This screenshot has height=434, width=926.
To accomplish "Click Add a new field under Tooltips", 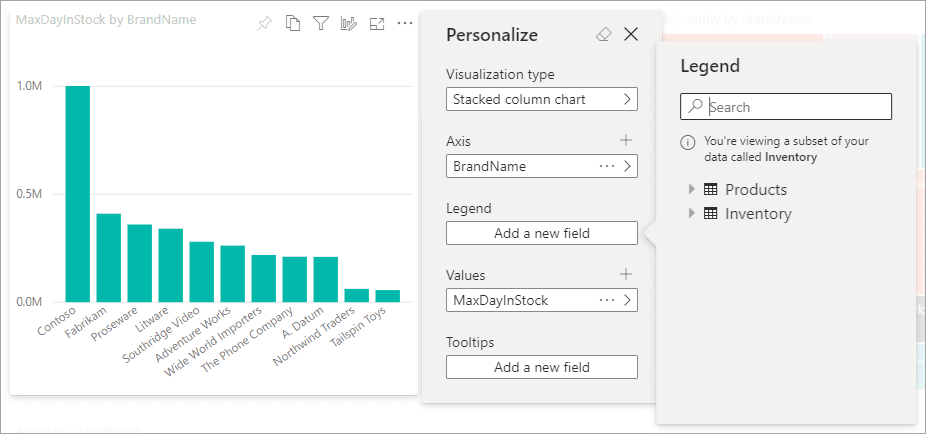I will click(541, 367).
